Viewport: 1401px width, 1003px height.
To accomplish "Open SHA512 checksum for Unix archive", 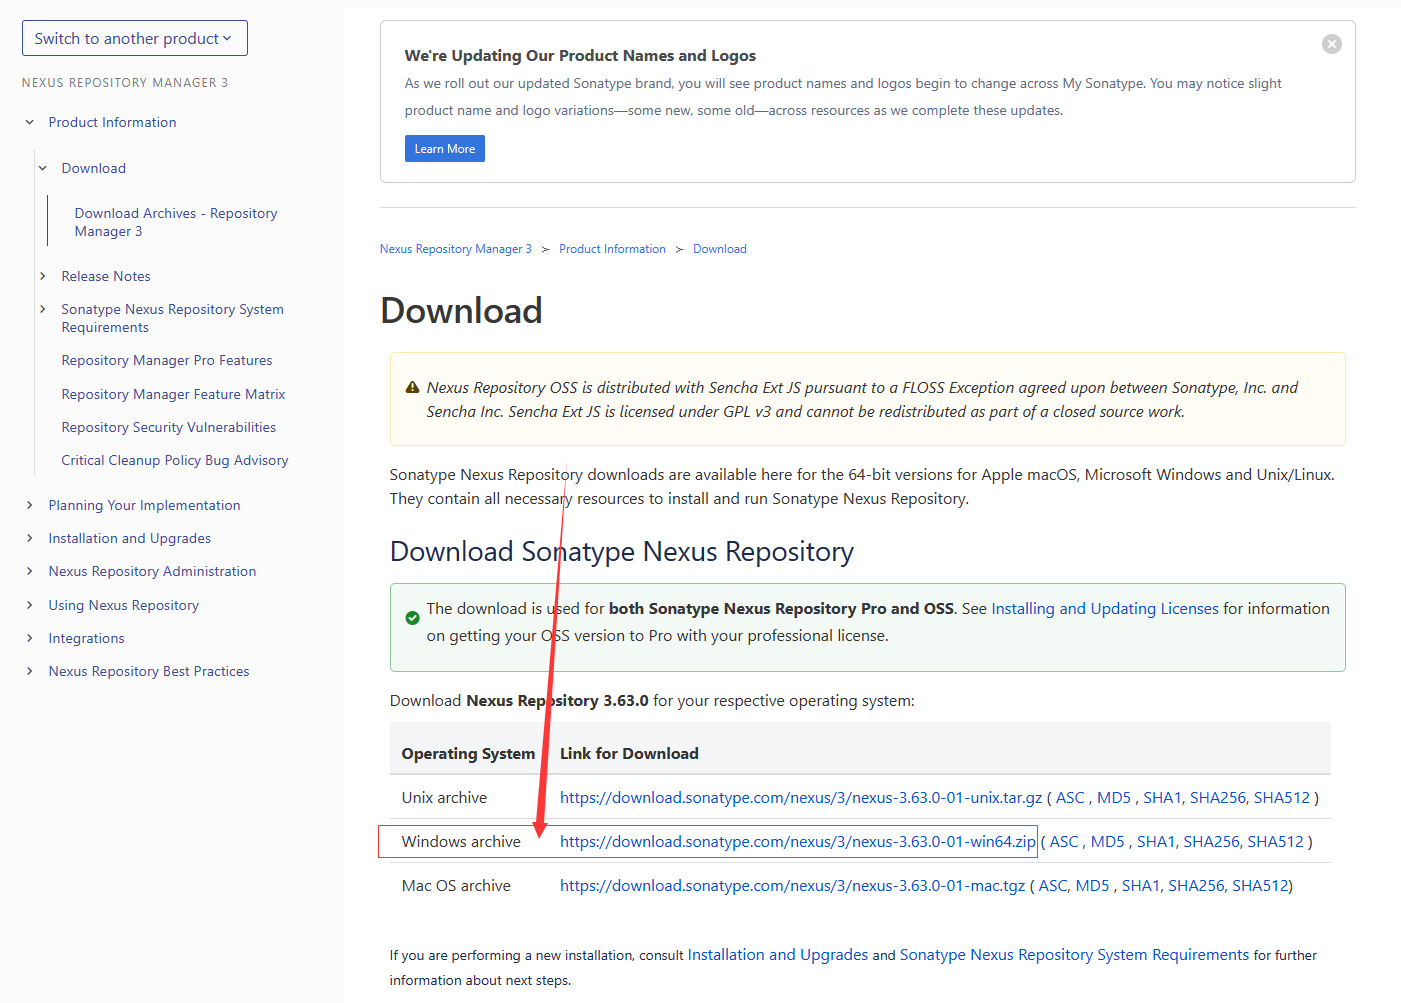I will pyautogui.click(x=1282, y=797).
